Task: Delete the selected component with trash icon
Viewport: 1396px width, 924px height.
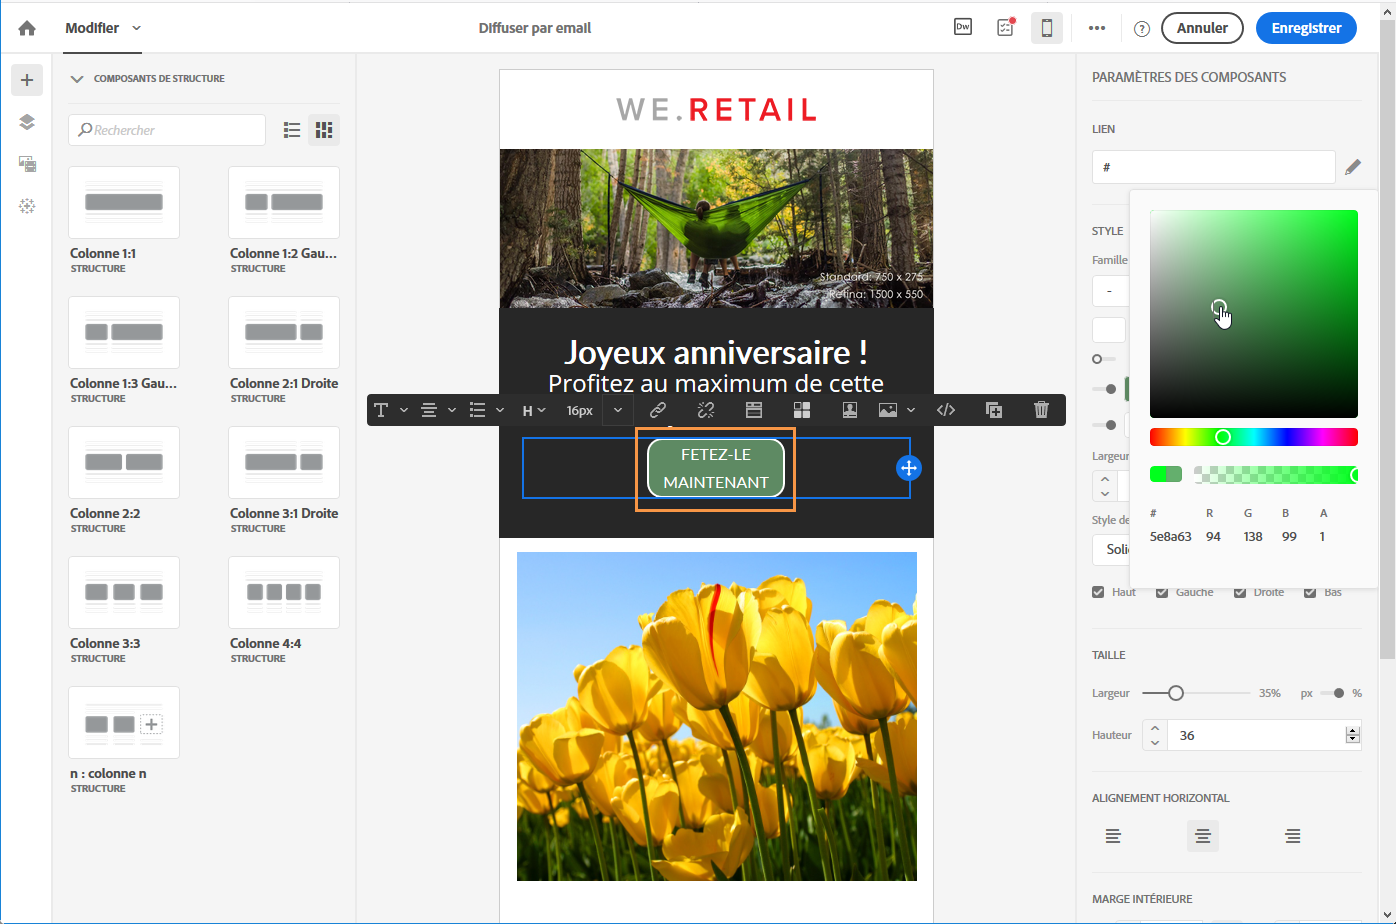Action: tap(1041, 410)
